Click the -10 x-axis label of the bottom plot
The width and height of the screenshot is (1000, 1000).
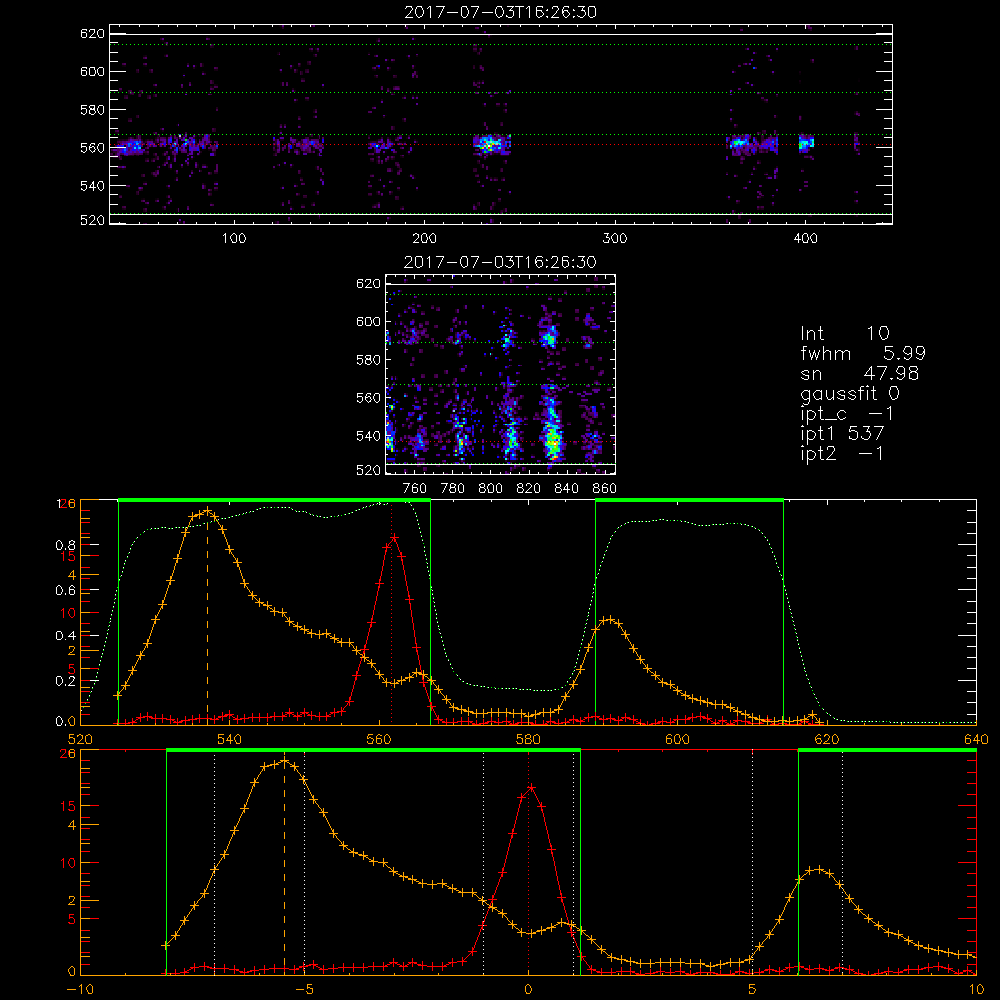(80, 990)
